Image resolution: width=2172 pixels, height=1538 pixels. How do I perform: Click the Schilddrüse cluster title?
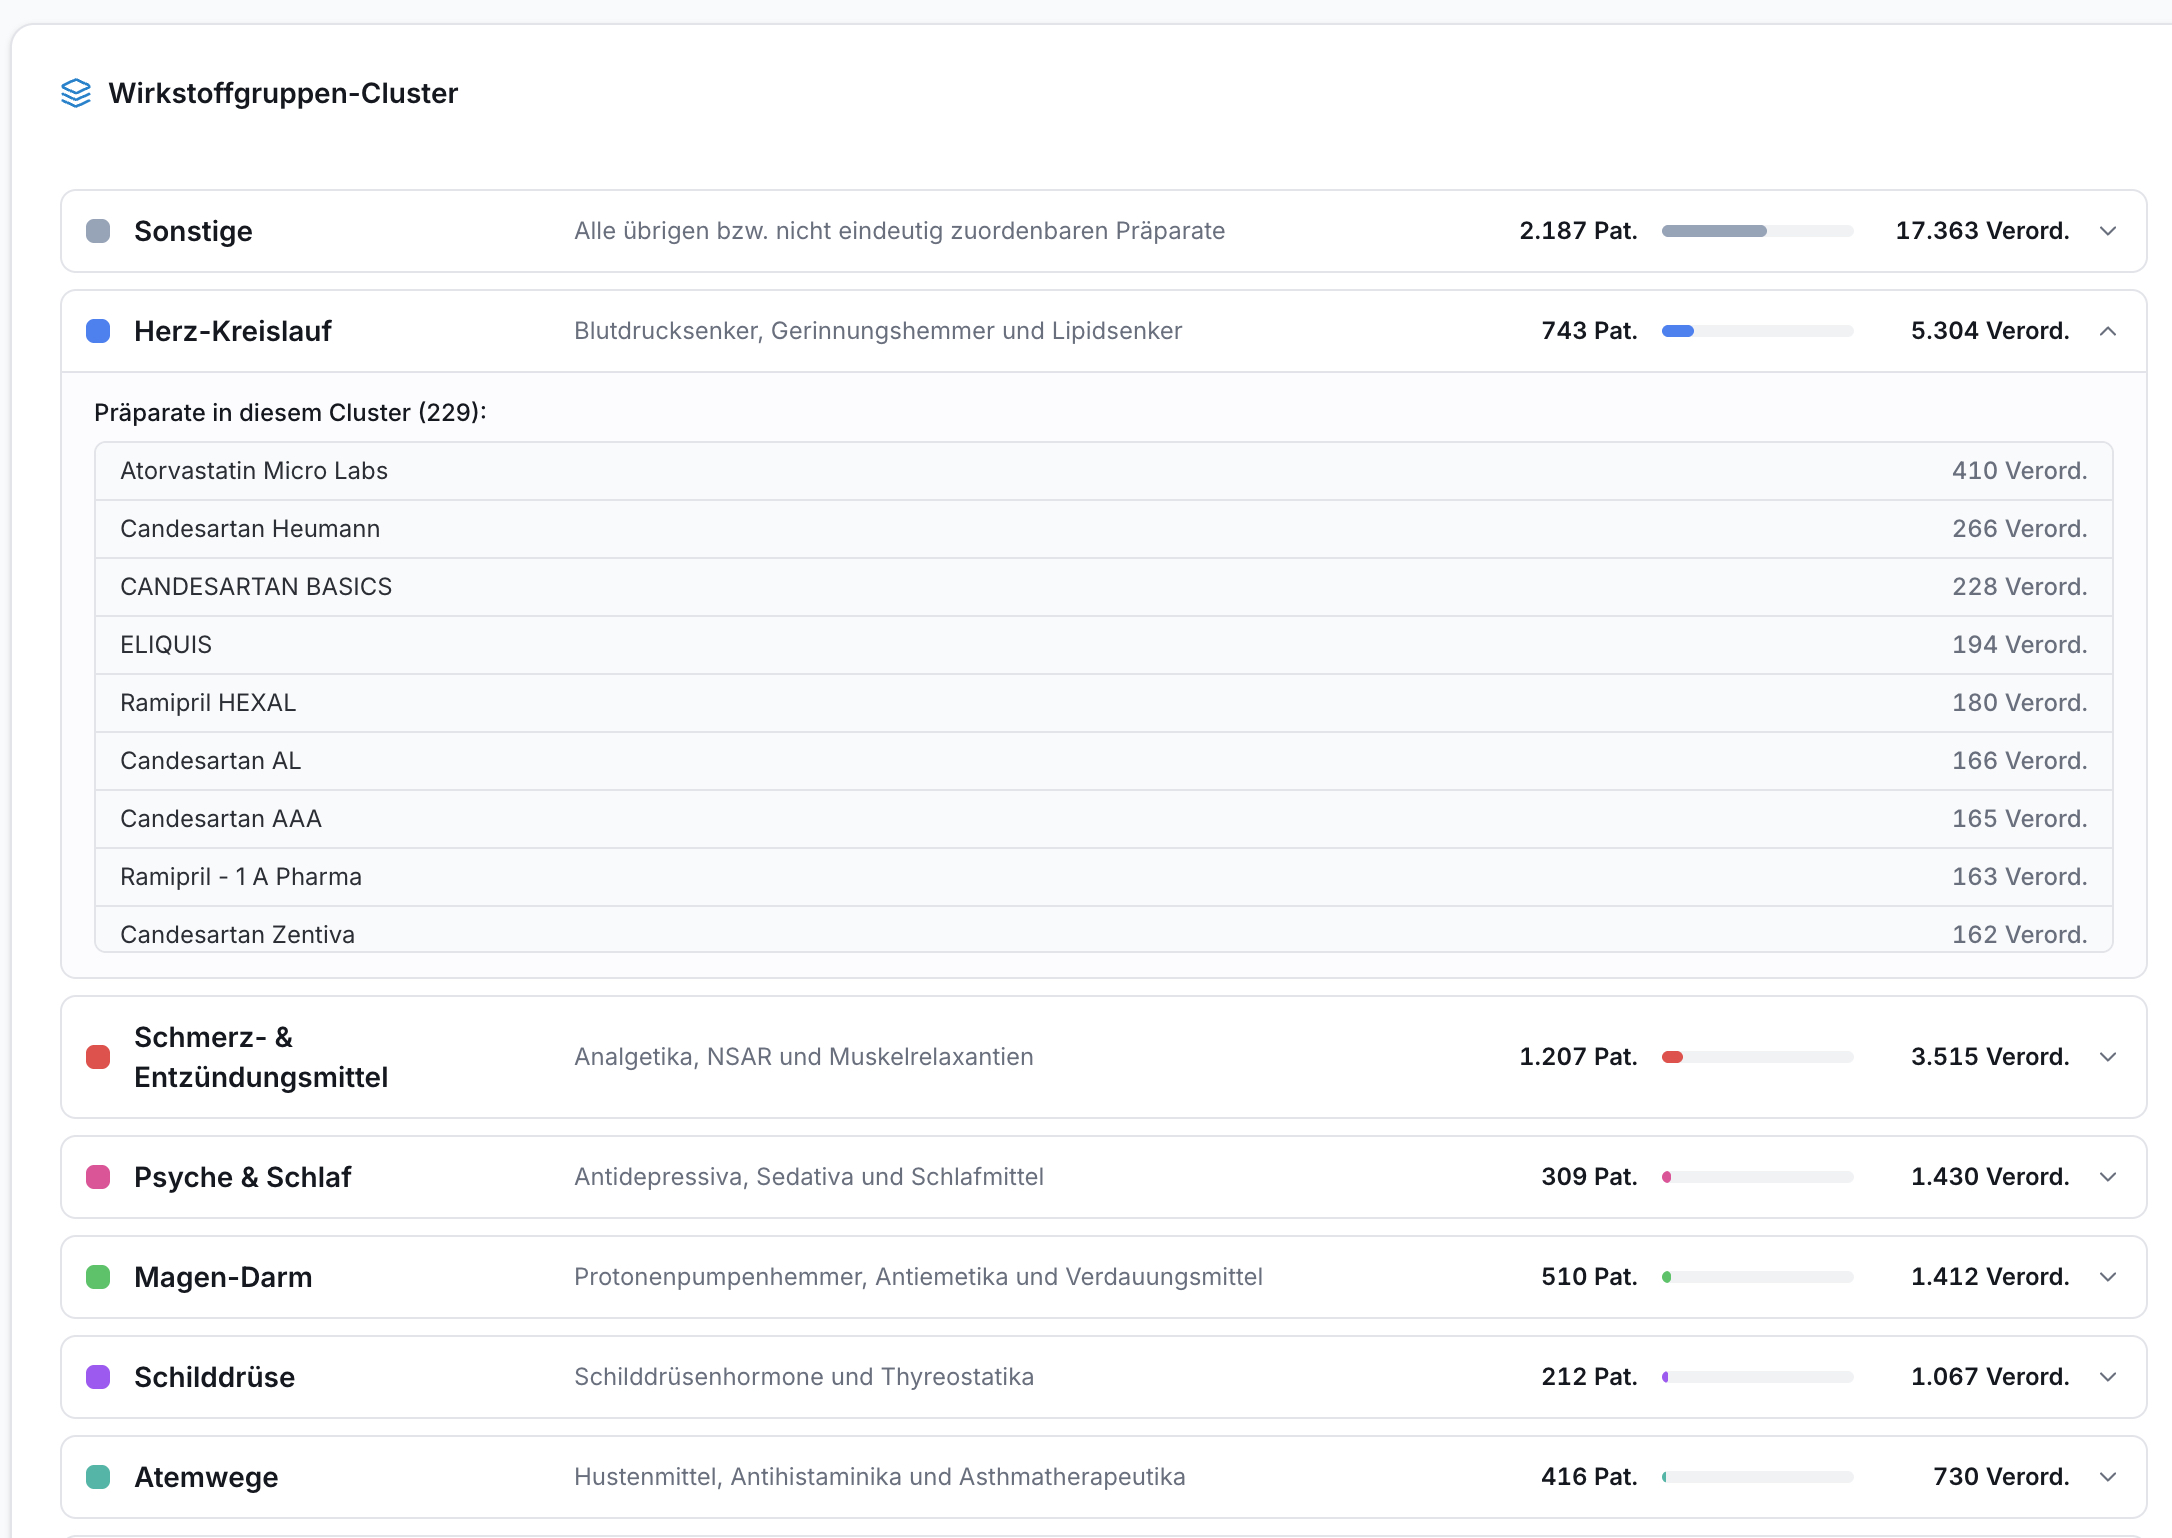214,1377
